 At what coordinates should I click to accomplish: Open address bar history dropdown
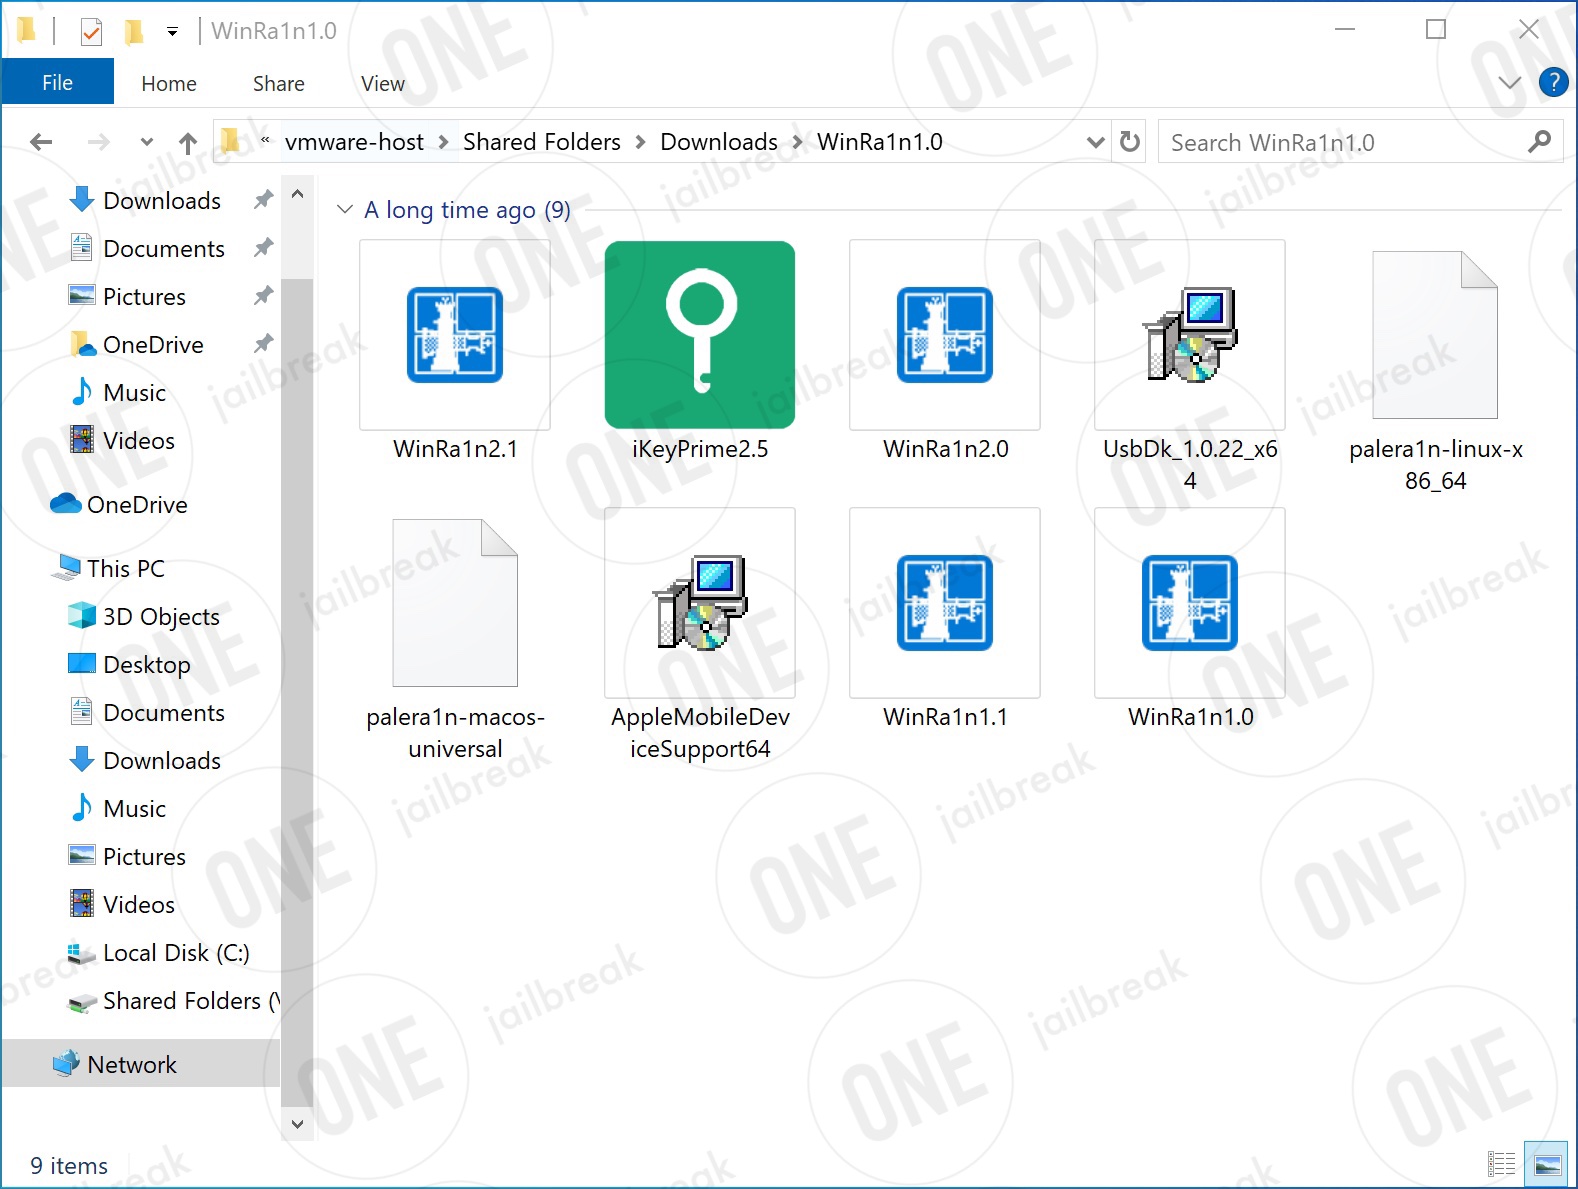(x=1095, y=142)
